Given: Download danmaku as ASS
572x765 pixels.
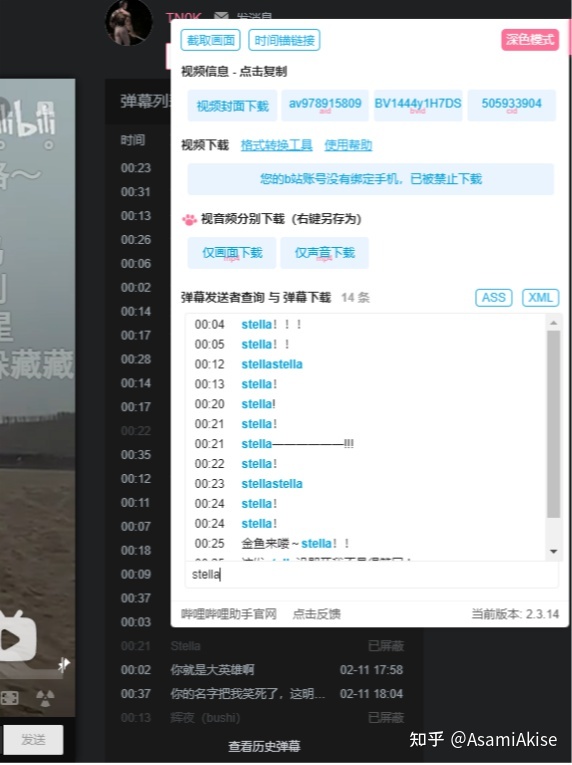Looking at the screenshot, I should (x=493, y=298).
